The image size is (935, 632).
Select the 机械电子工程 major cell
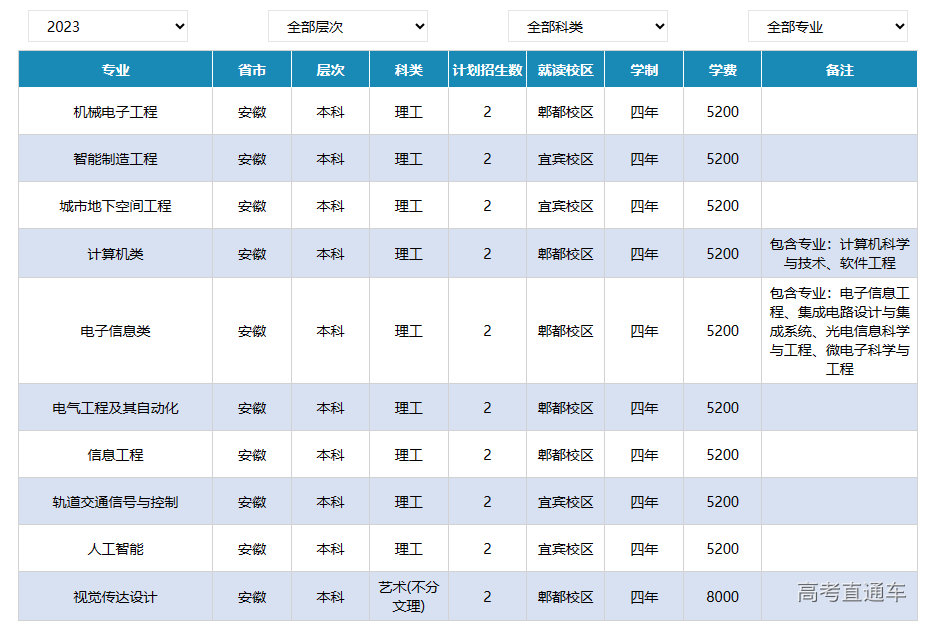[x=115, y=112]
